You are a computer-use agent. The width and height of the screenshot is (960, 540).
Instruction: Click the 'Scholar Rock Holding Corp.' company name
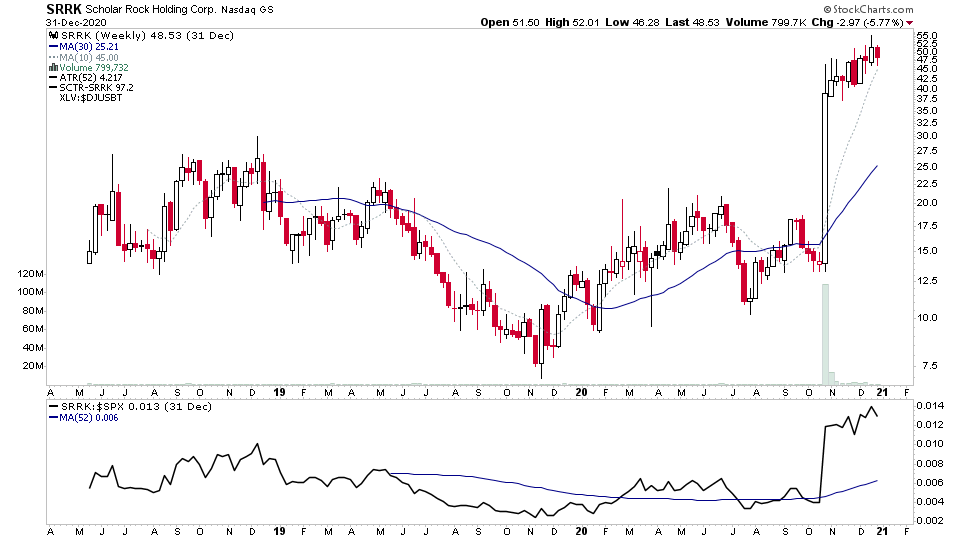click(150, 10)
